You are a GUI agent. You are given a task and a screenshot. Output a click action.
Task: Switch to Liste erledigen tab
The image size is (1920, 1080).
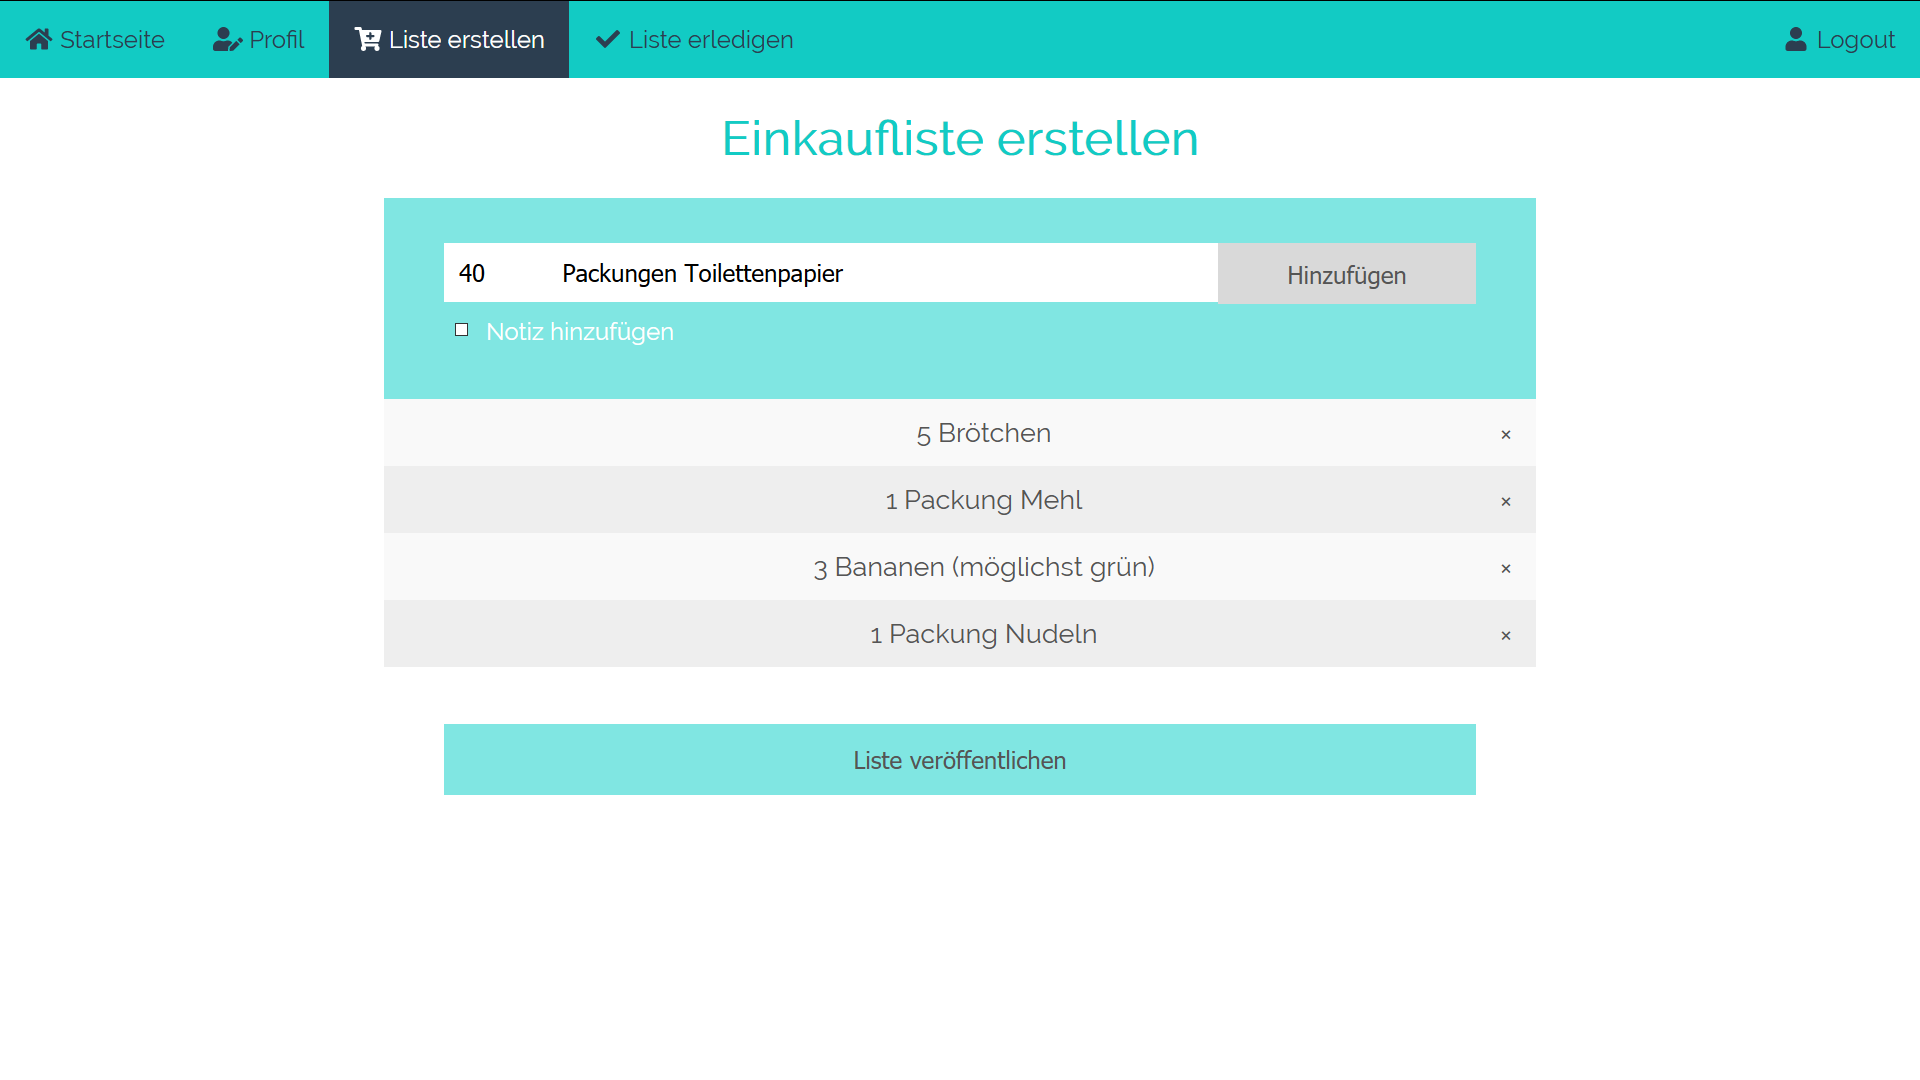[710, 39]
